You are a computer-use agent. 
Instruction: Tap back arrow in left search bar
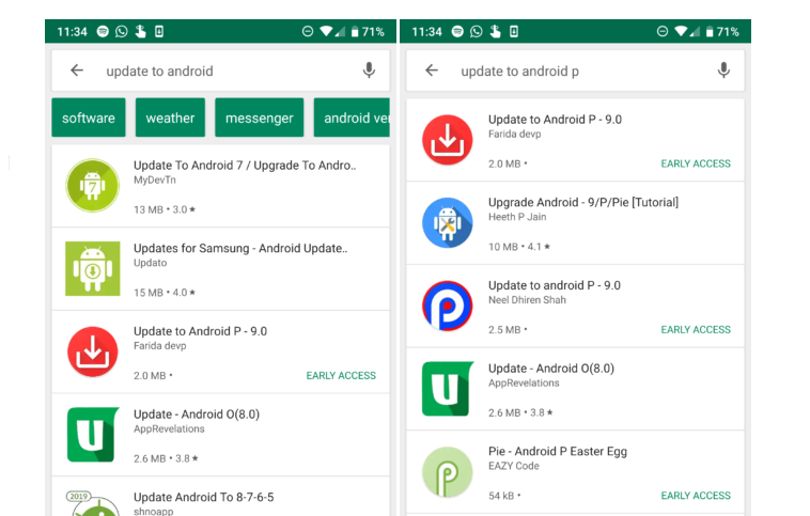point(77,70)
